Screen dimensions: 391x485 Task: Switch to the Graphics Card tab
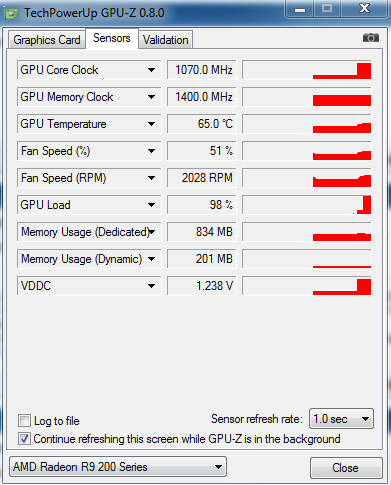point(47,40)
